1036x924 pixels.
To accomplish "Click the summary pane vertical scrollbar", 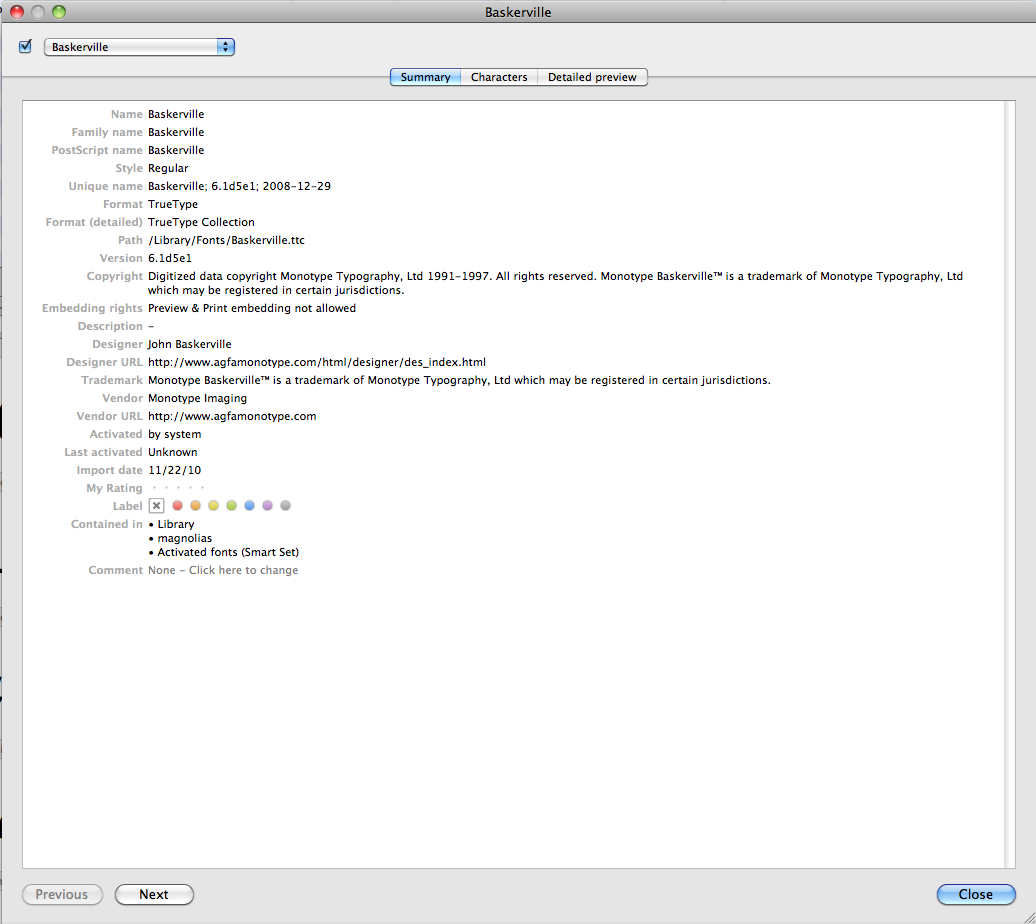I will pyautogui.click(x=1010, y=484).
